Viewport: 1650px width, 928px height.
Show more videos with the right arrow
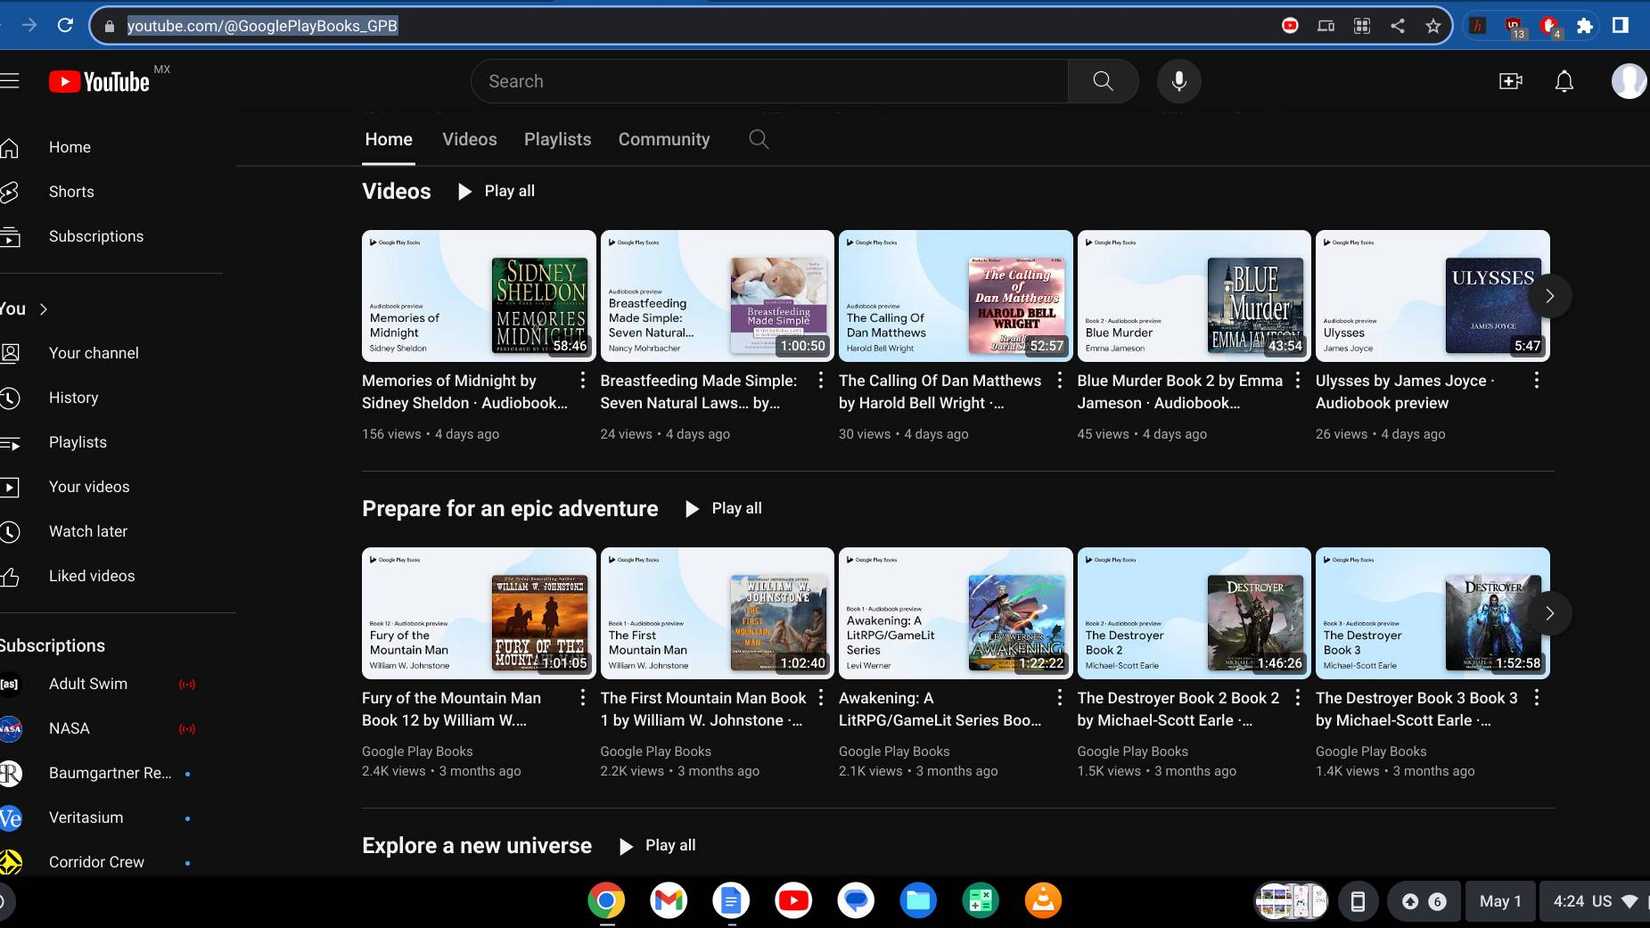tap(1549, 295)
